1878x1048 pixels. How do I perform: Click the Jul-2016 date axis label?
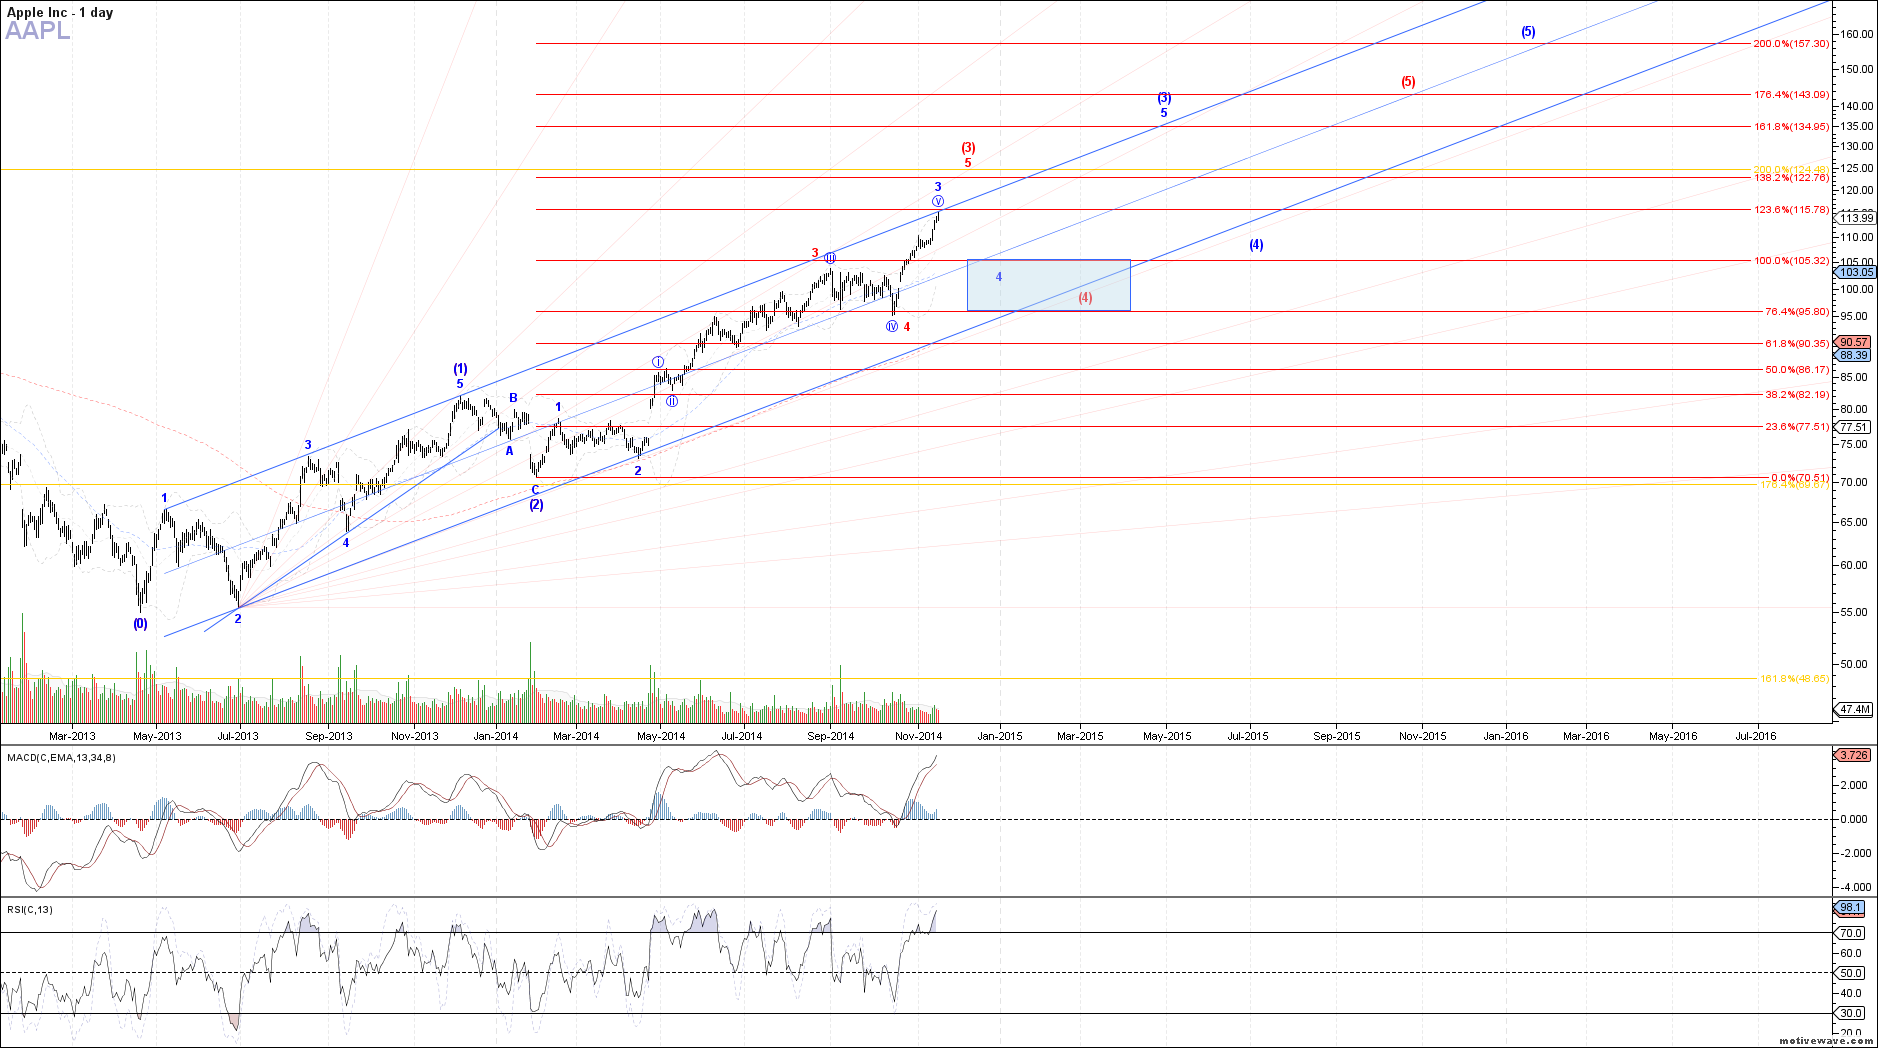click(x=1756, y=737)
